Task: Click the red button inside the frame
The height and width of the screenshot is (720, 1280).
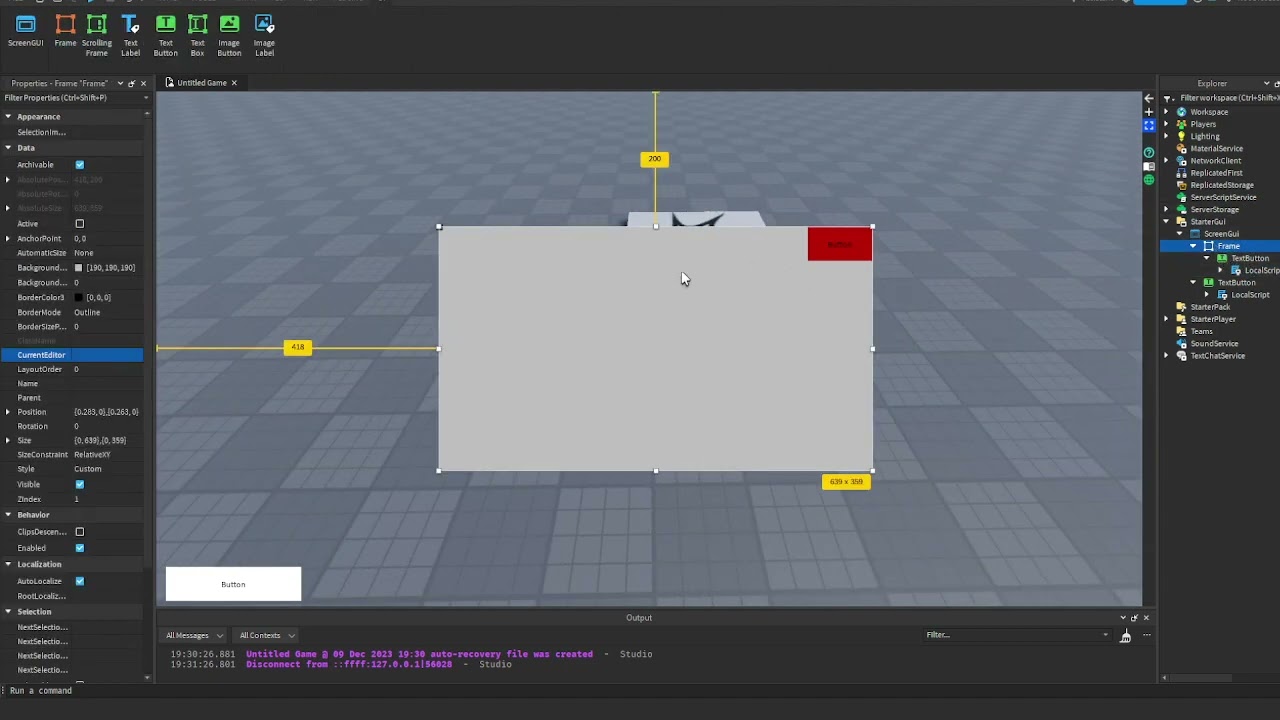Action: [x=840, y=245]
